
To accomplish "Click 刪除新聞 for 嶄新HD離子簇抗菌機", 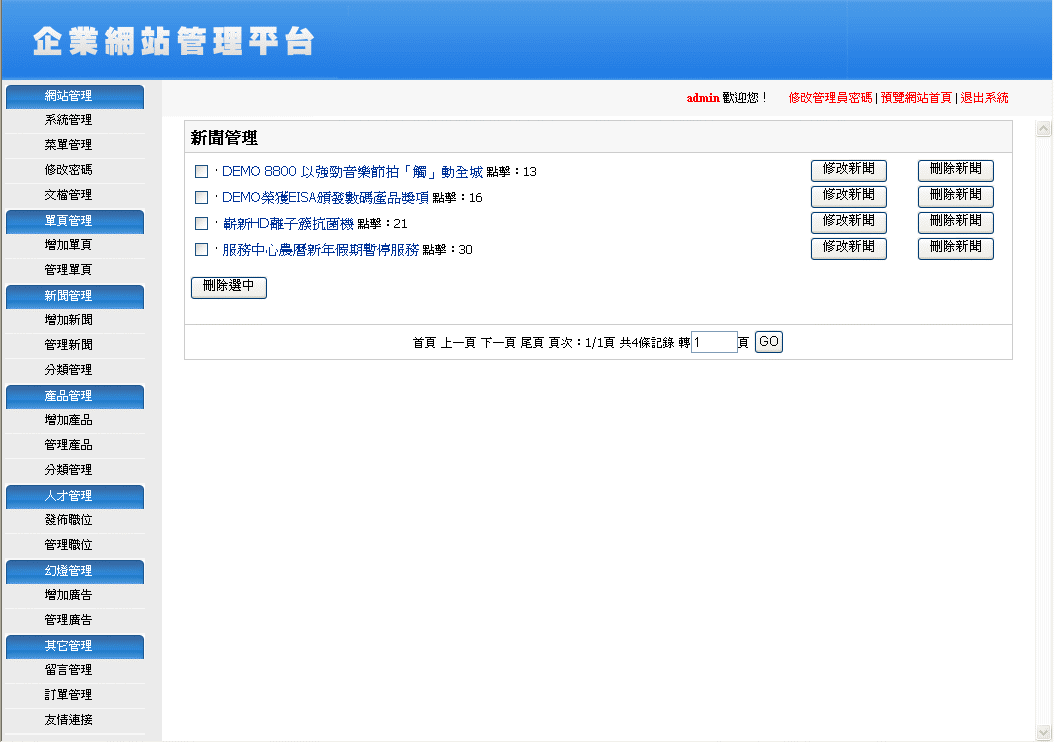I will coord(955,222).
